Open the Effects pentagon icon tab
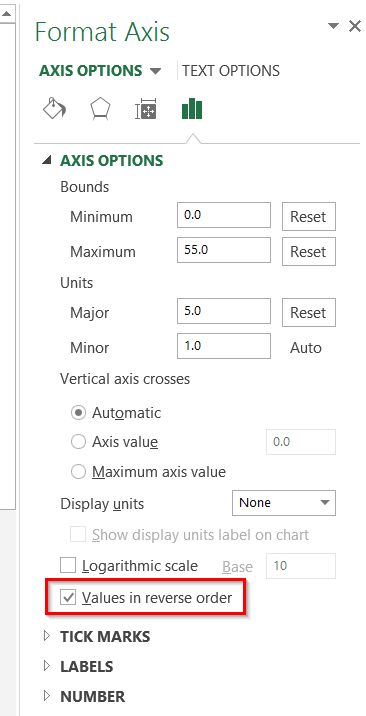 point(100,109)
